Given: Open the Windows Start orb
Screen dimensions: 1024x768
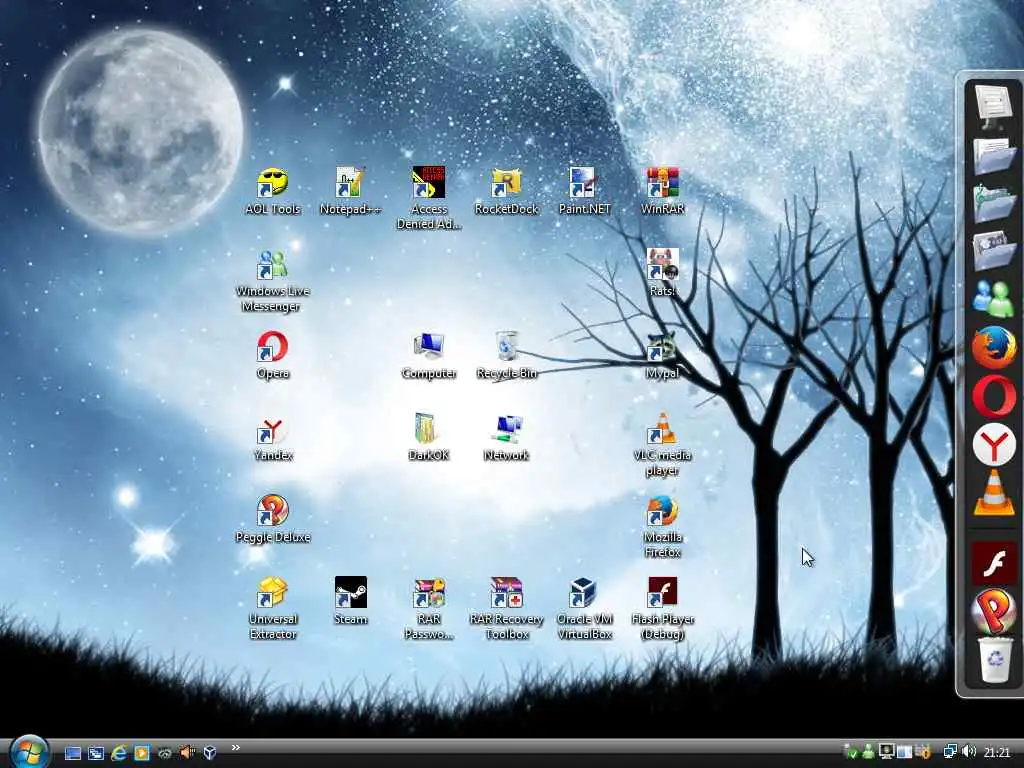Looking at the screenshot, I should click(29, 752).
